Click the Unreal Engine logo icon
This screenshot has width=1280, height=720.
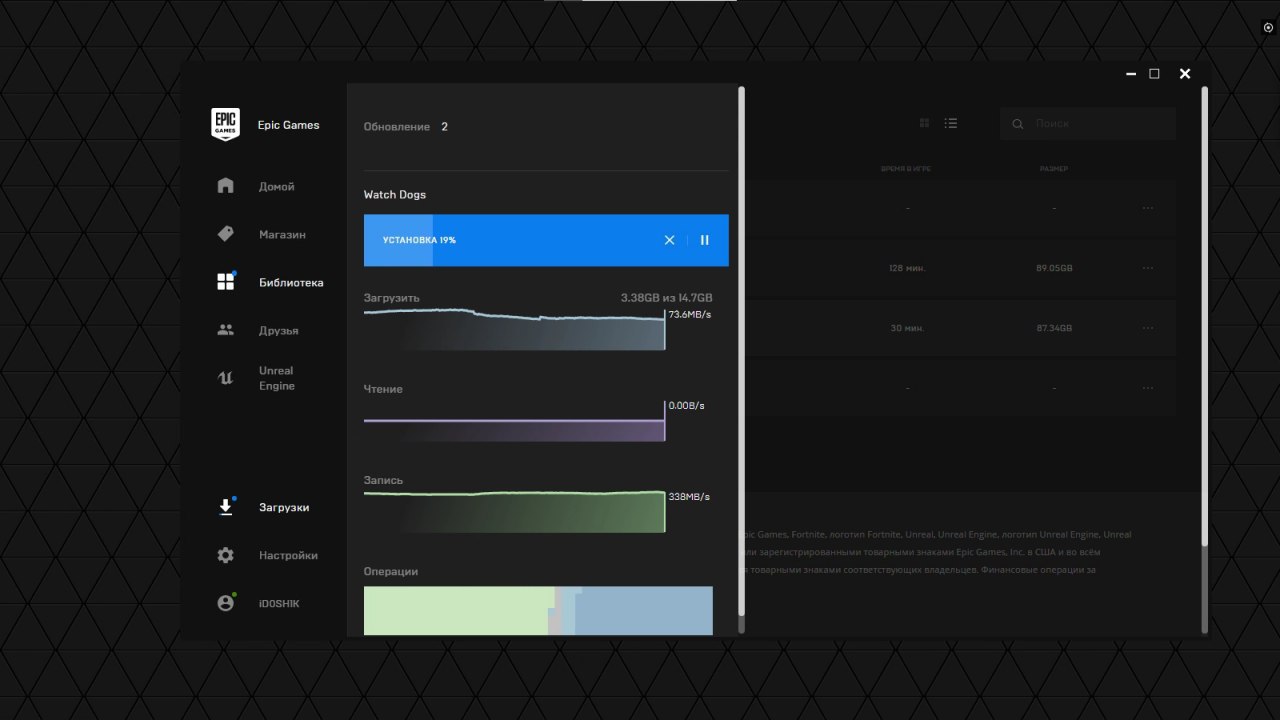225,378
